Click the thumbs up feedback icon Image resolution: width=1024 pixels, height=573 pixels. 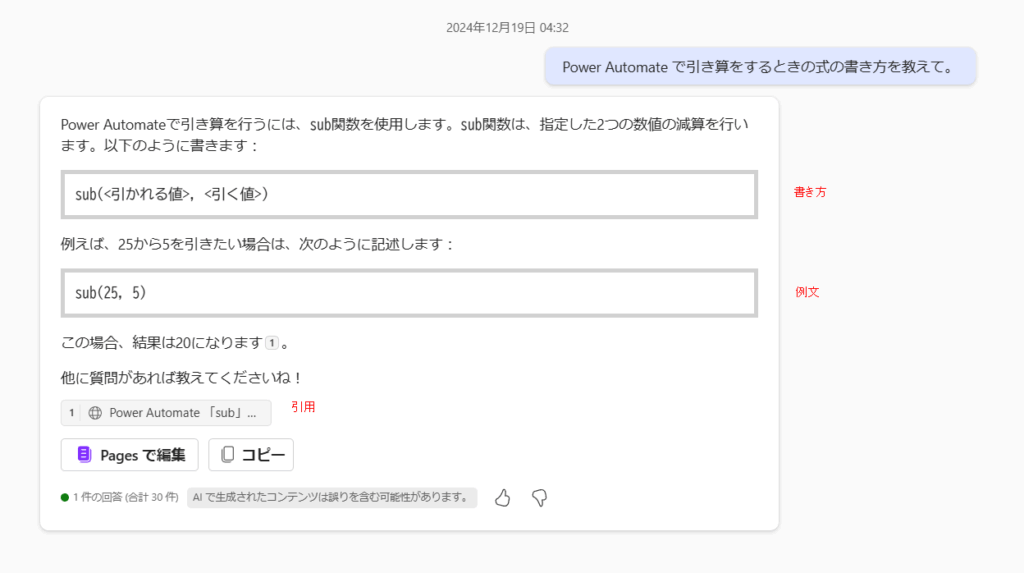pos(502,498)
